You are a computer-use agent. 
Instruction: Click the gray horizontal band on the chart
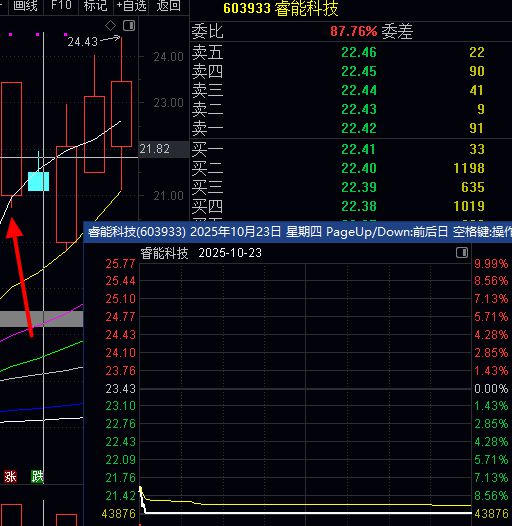tap(42, 319)
